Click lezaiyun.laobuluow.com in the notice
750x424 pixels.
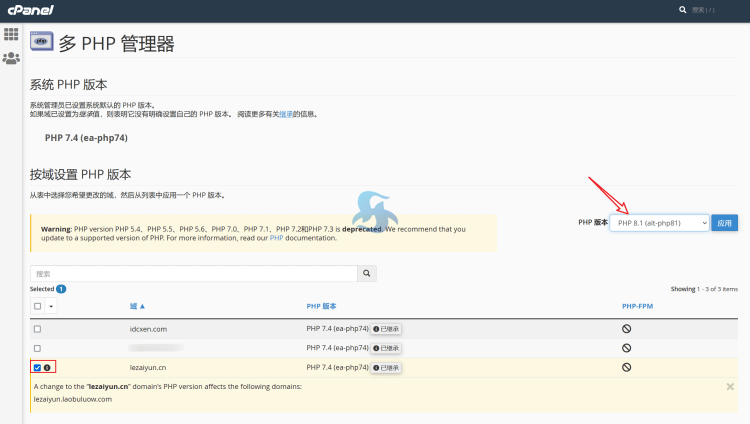(73, 399)
